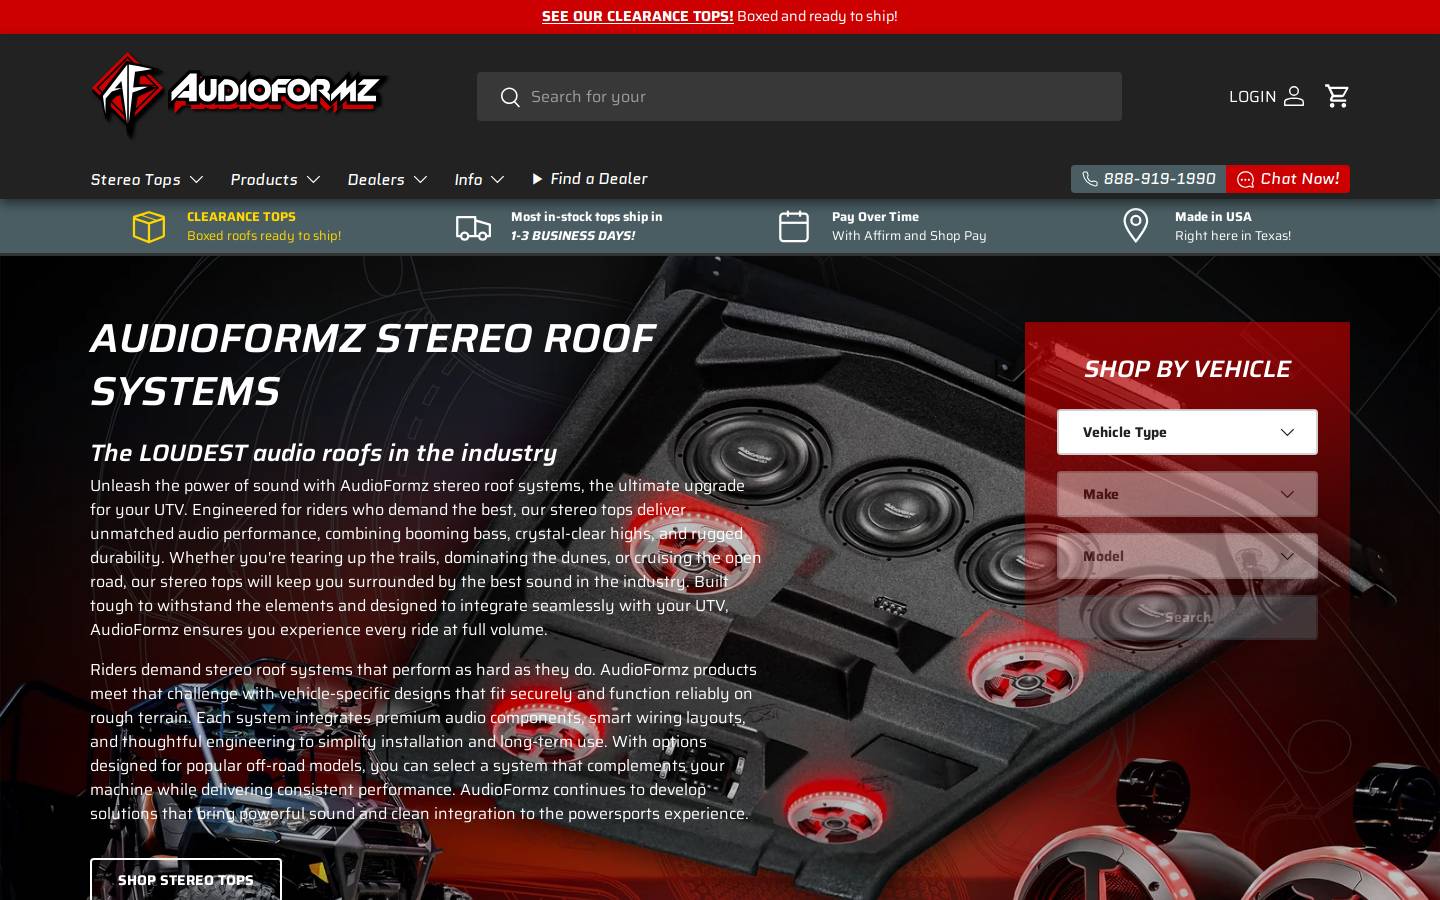Call 888-919-1990 button
1440x900 pixels.
(1148, 179)
